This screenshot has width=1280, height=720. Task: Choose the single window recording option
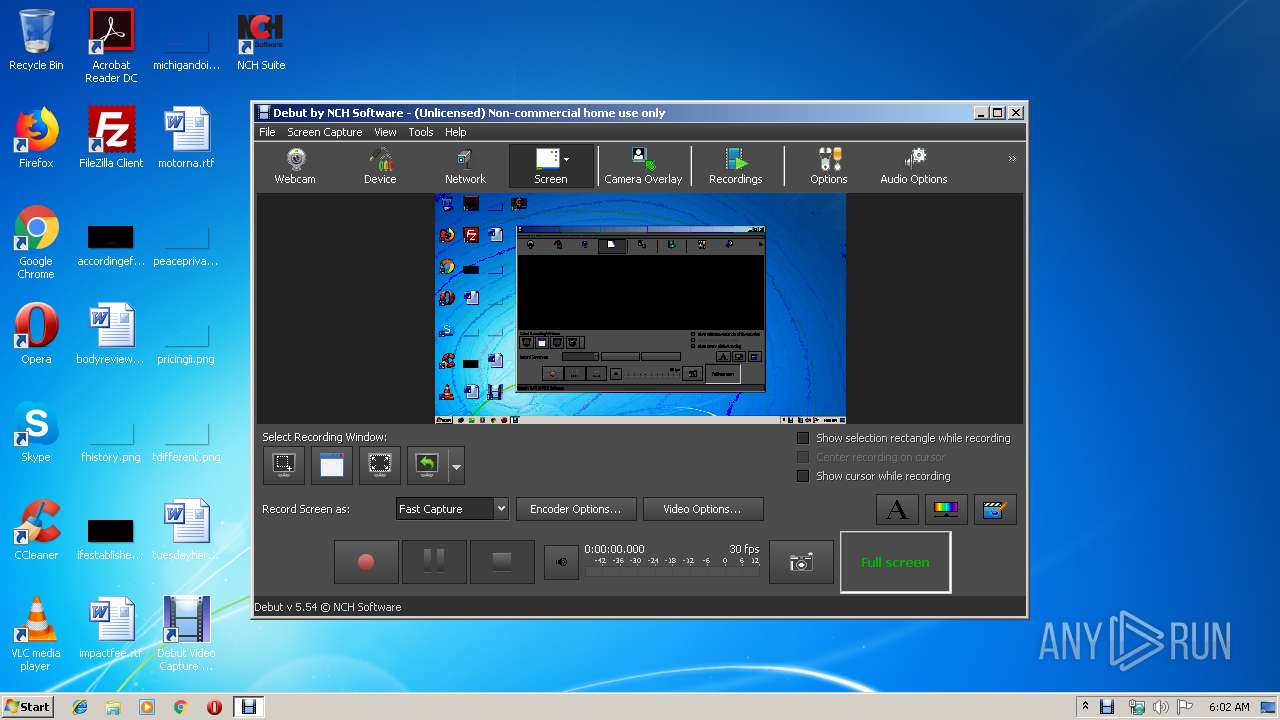pos(332,465)
